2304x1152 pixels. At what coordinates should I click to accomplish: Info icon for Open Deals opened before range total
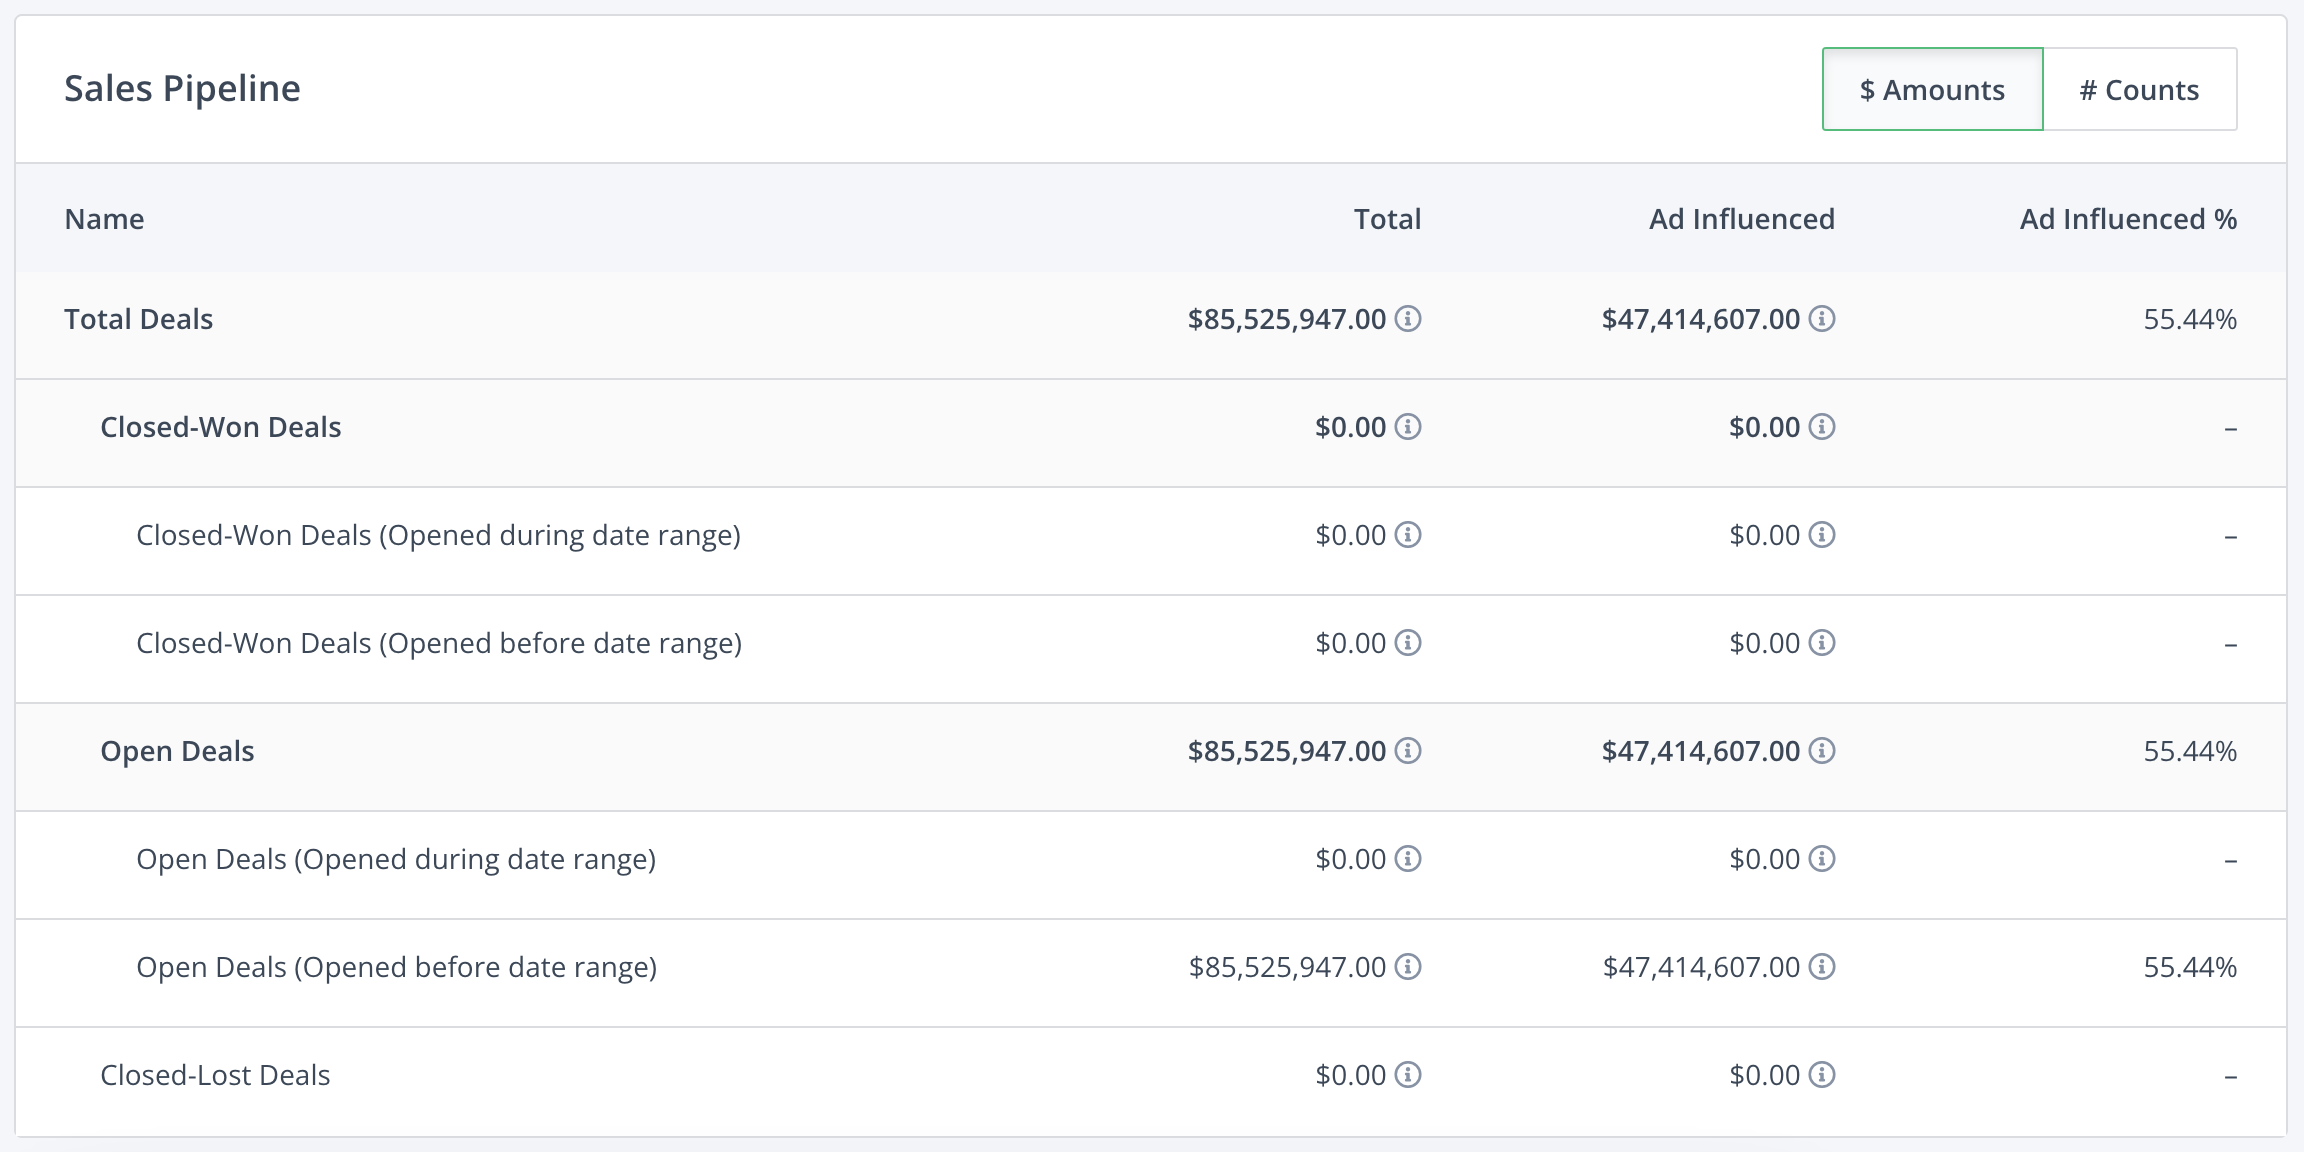point(1408,967)
